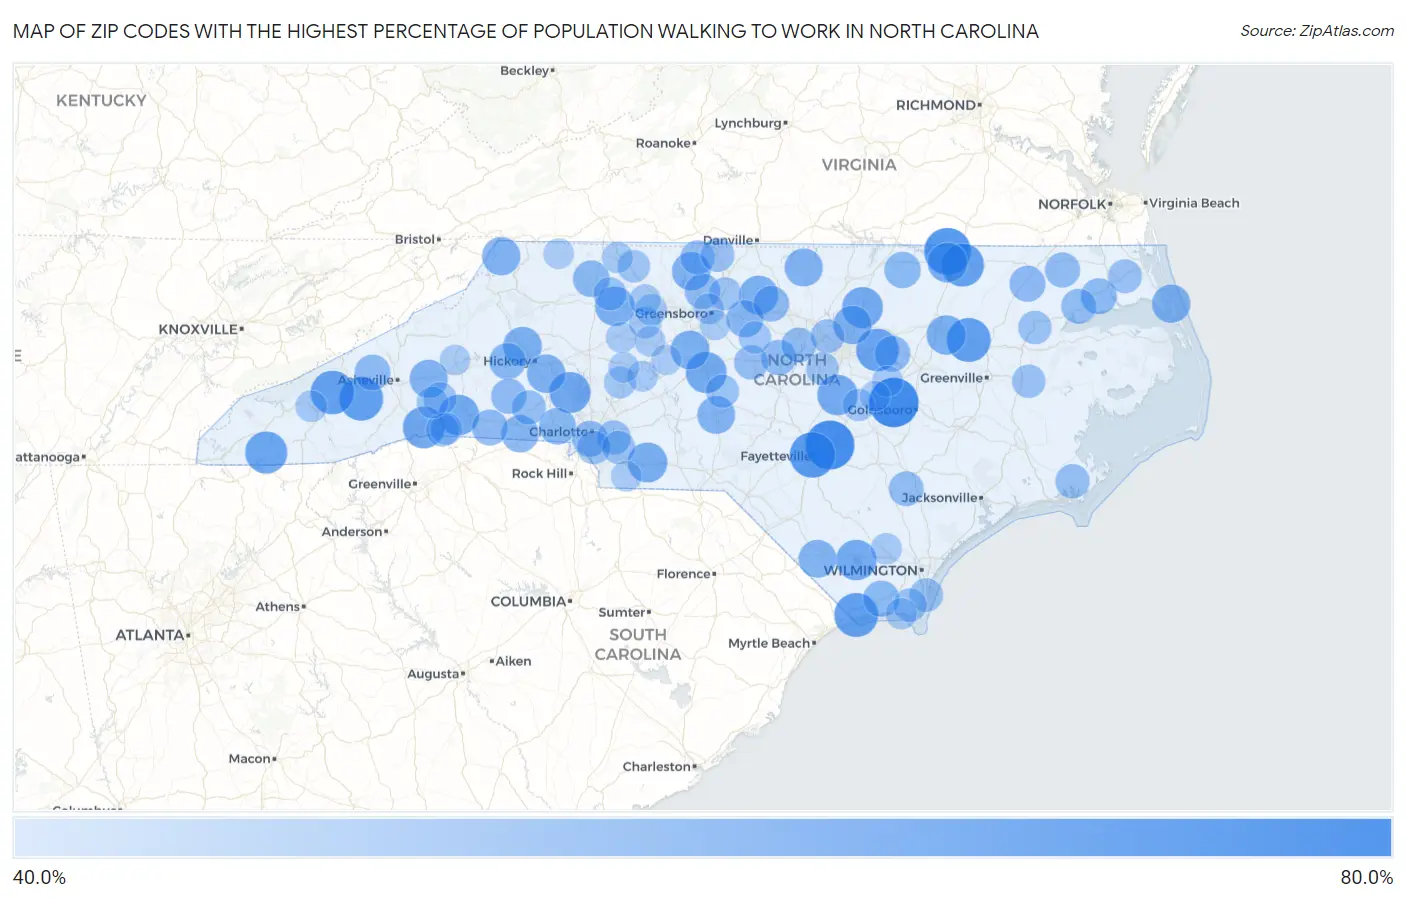Click the Bristol city label
The width and height of the screenshot is (1406, 899).
tap(417, 240)
